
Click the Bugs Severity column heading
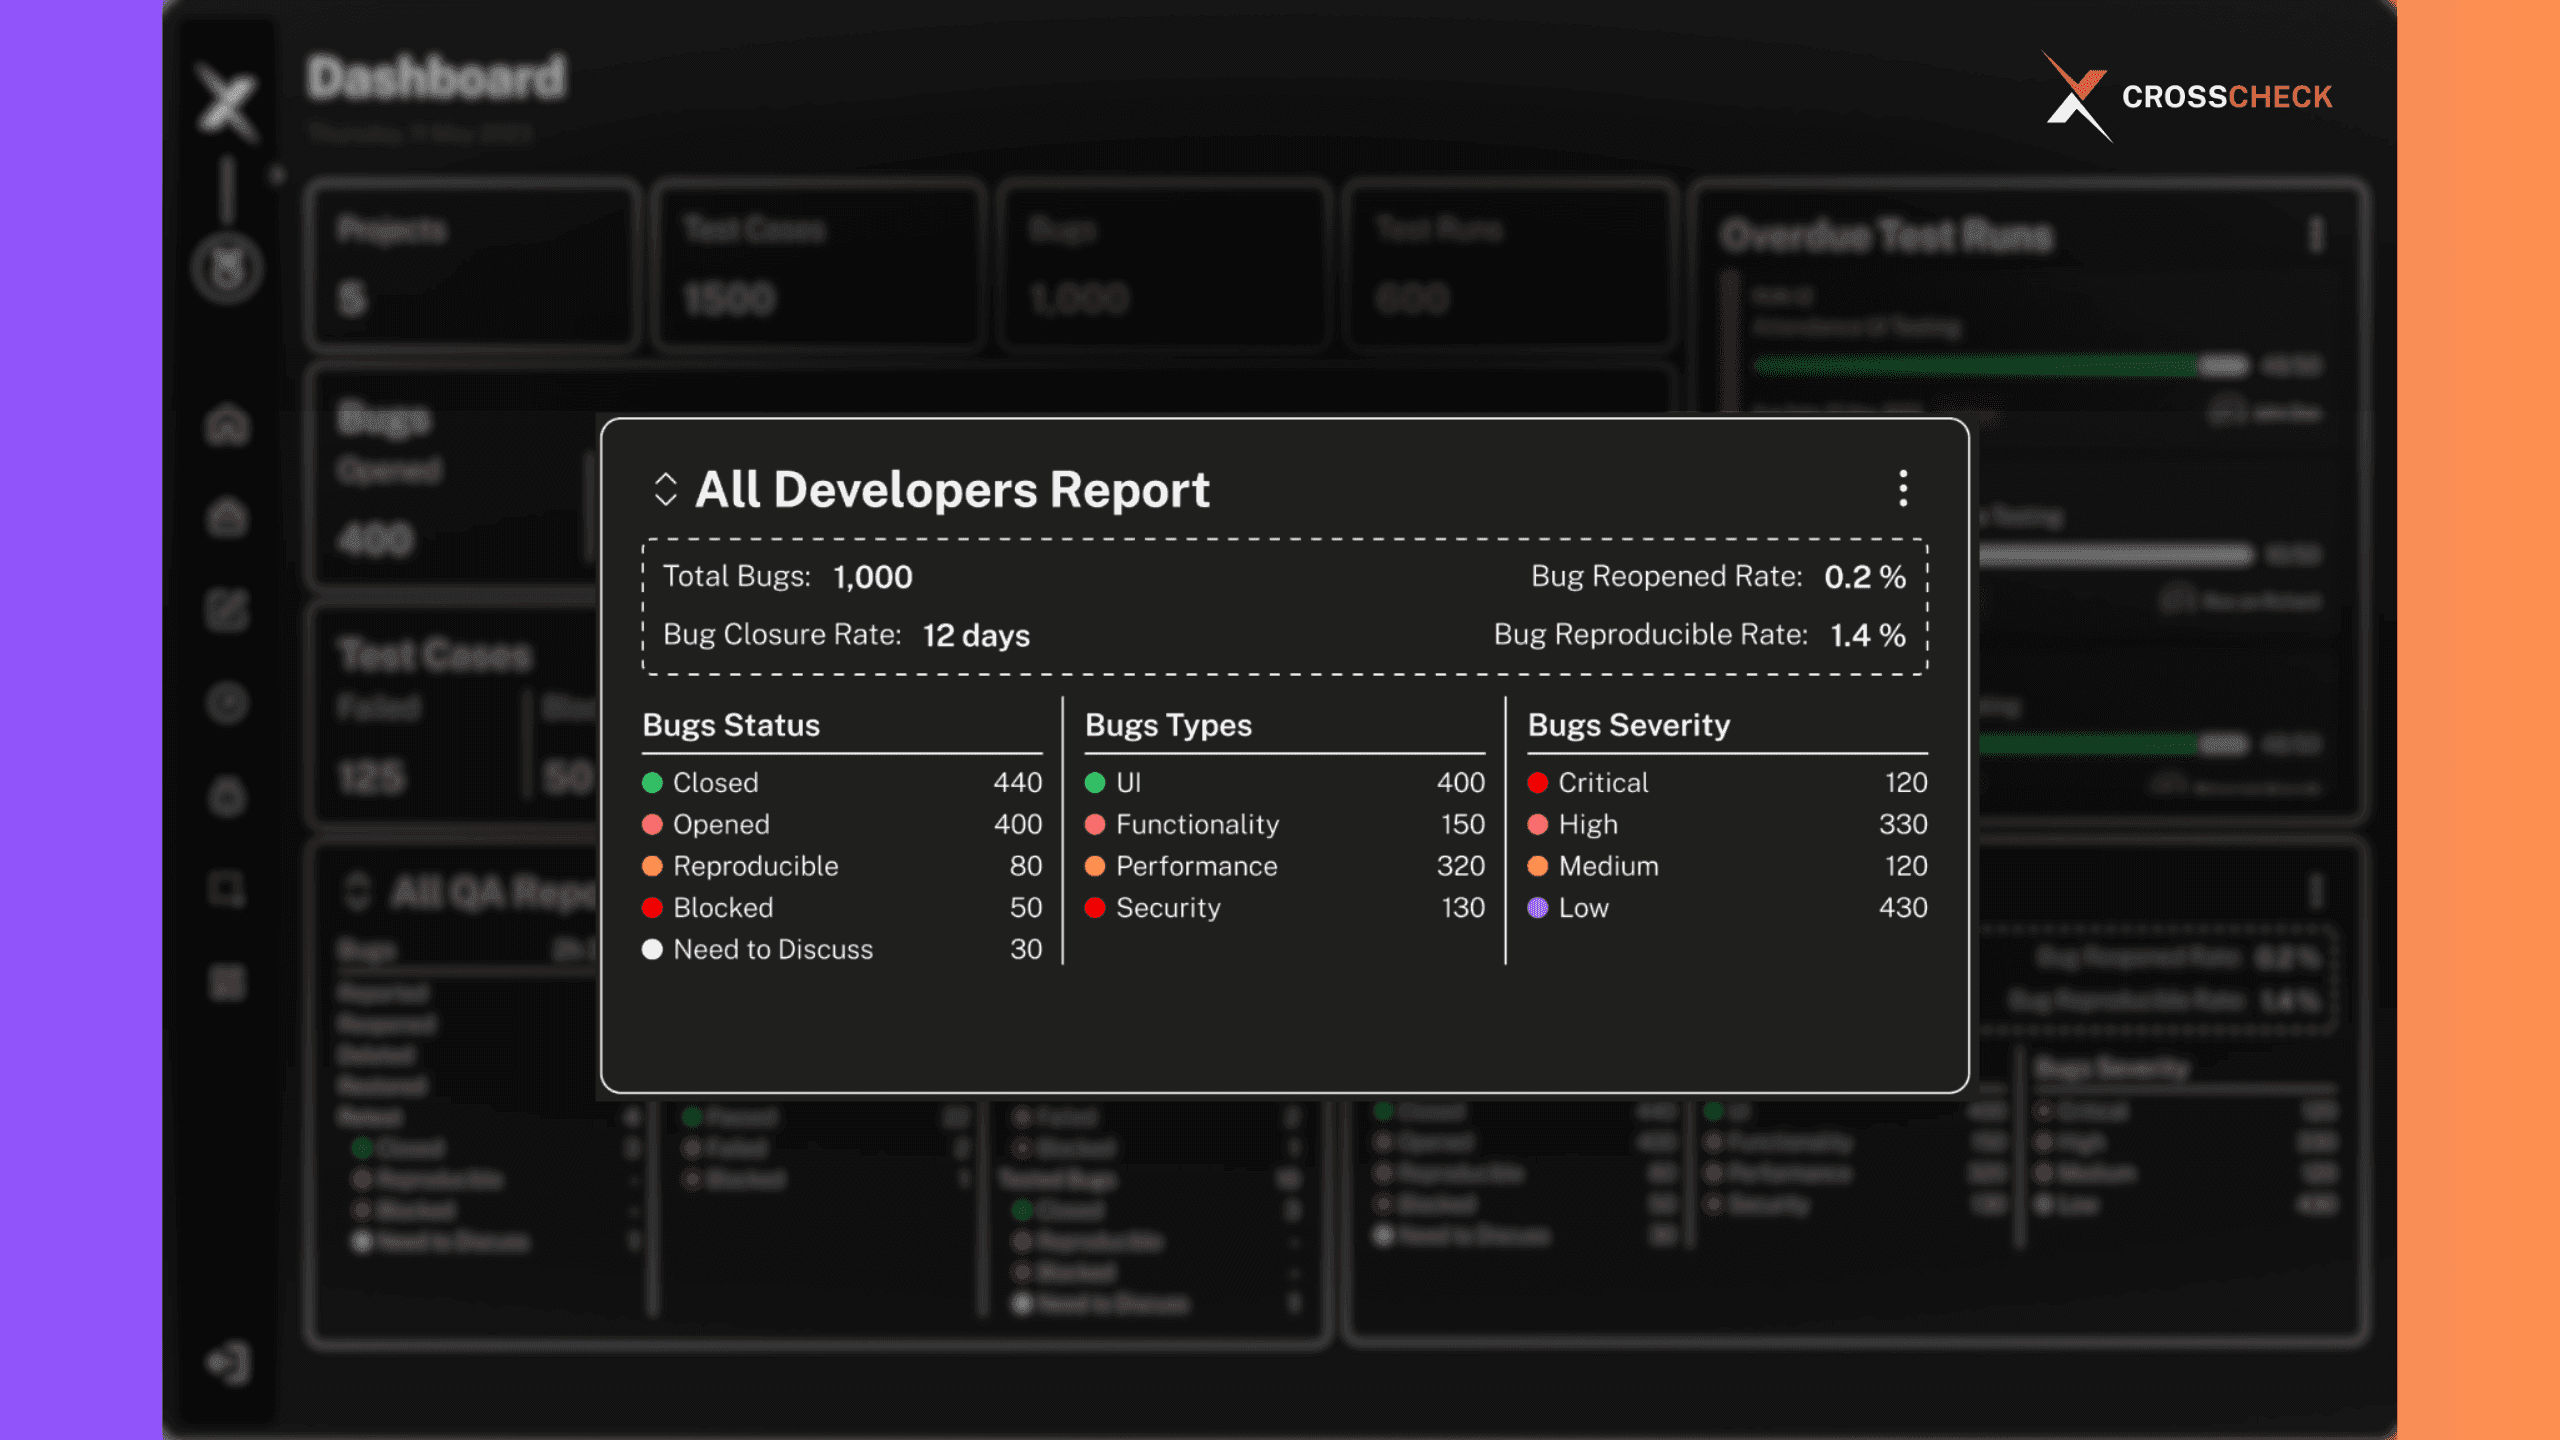(1629, 725)
